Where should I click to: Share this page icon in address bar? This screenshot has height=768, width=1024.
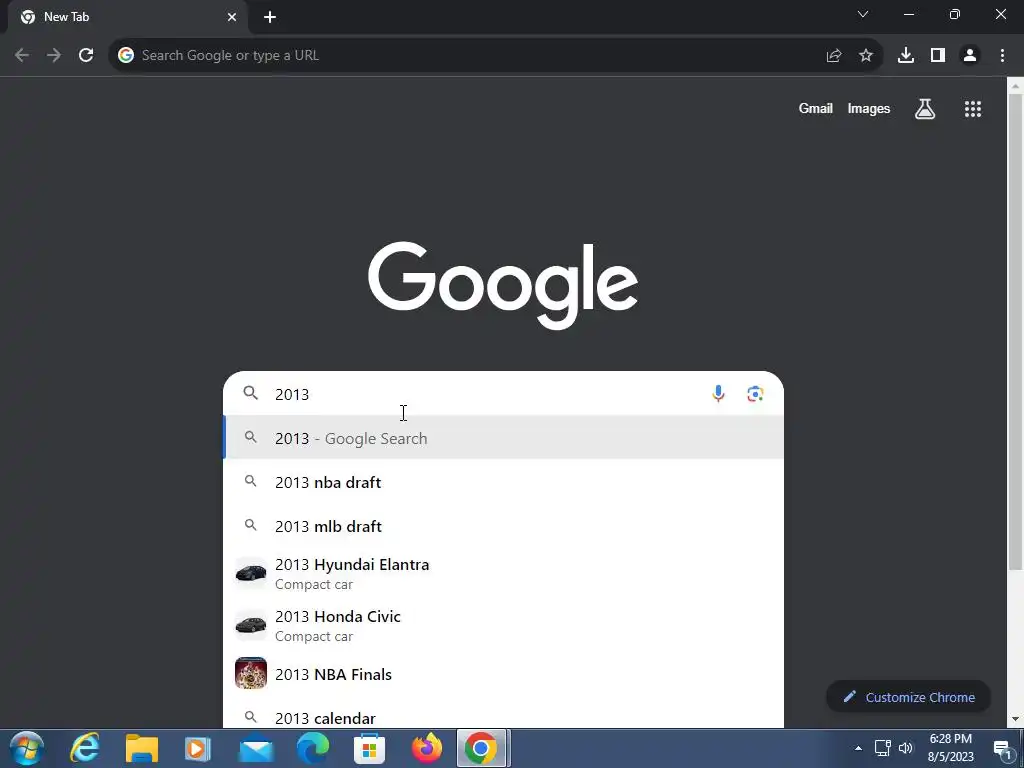click(834, 56)
